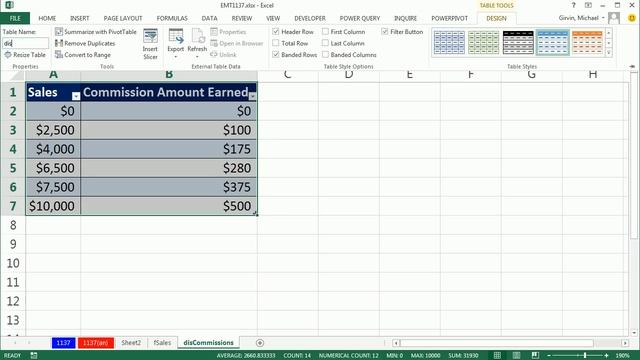Open the Export table menu

coord(176,44)
